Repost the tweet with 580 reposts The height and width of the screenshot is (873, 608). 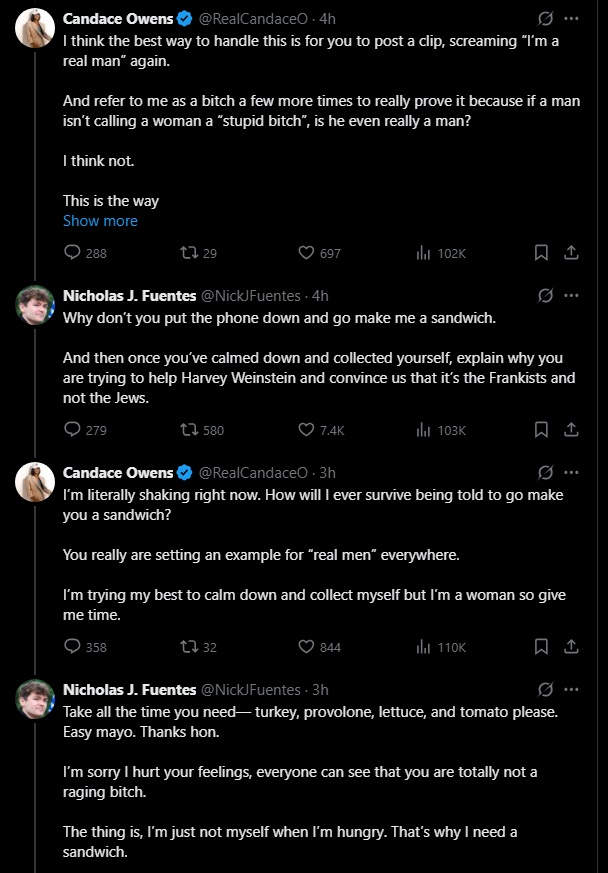pos(187,430)
